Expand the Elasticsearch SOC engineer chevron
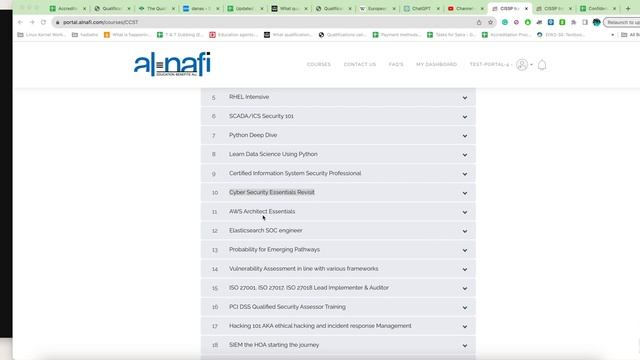Image resolution: width=640 pixels, height=360 pixels. 464,231
